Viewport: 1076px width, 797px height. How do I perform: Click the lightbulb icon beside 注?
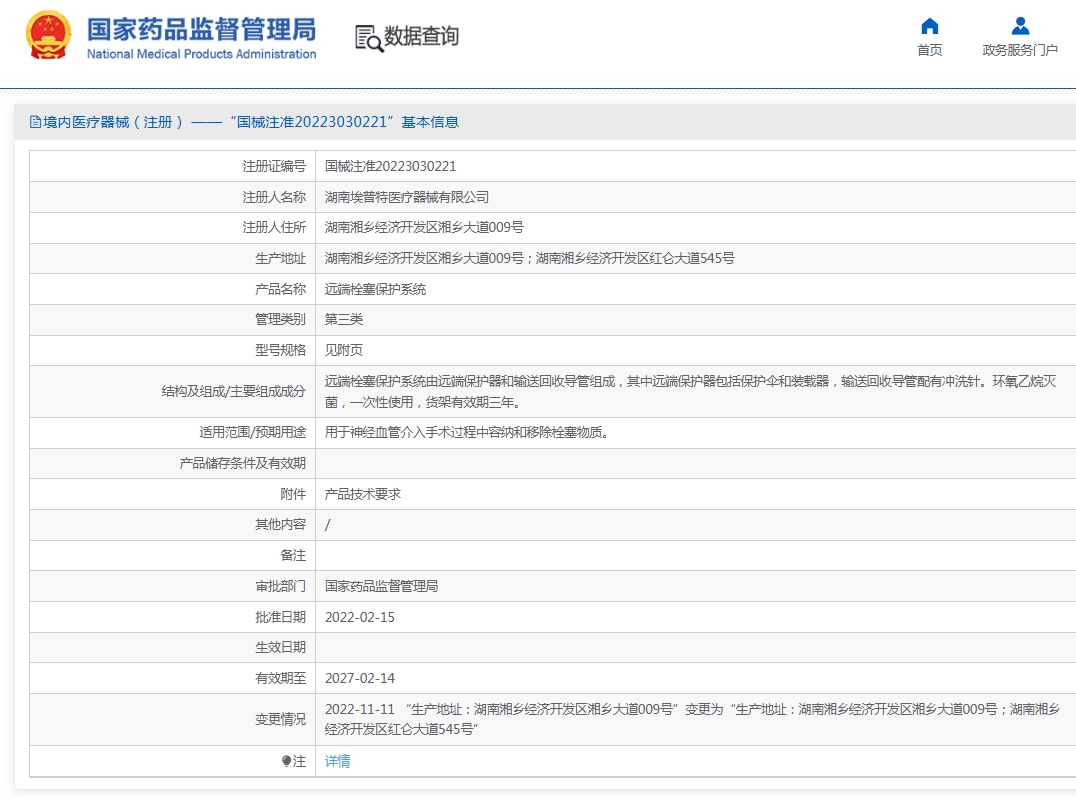(286, 761)
